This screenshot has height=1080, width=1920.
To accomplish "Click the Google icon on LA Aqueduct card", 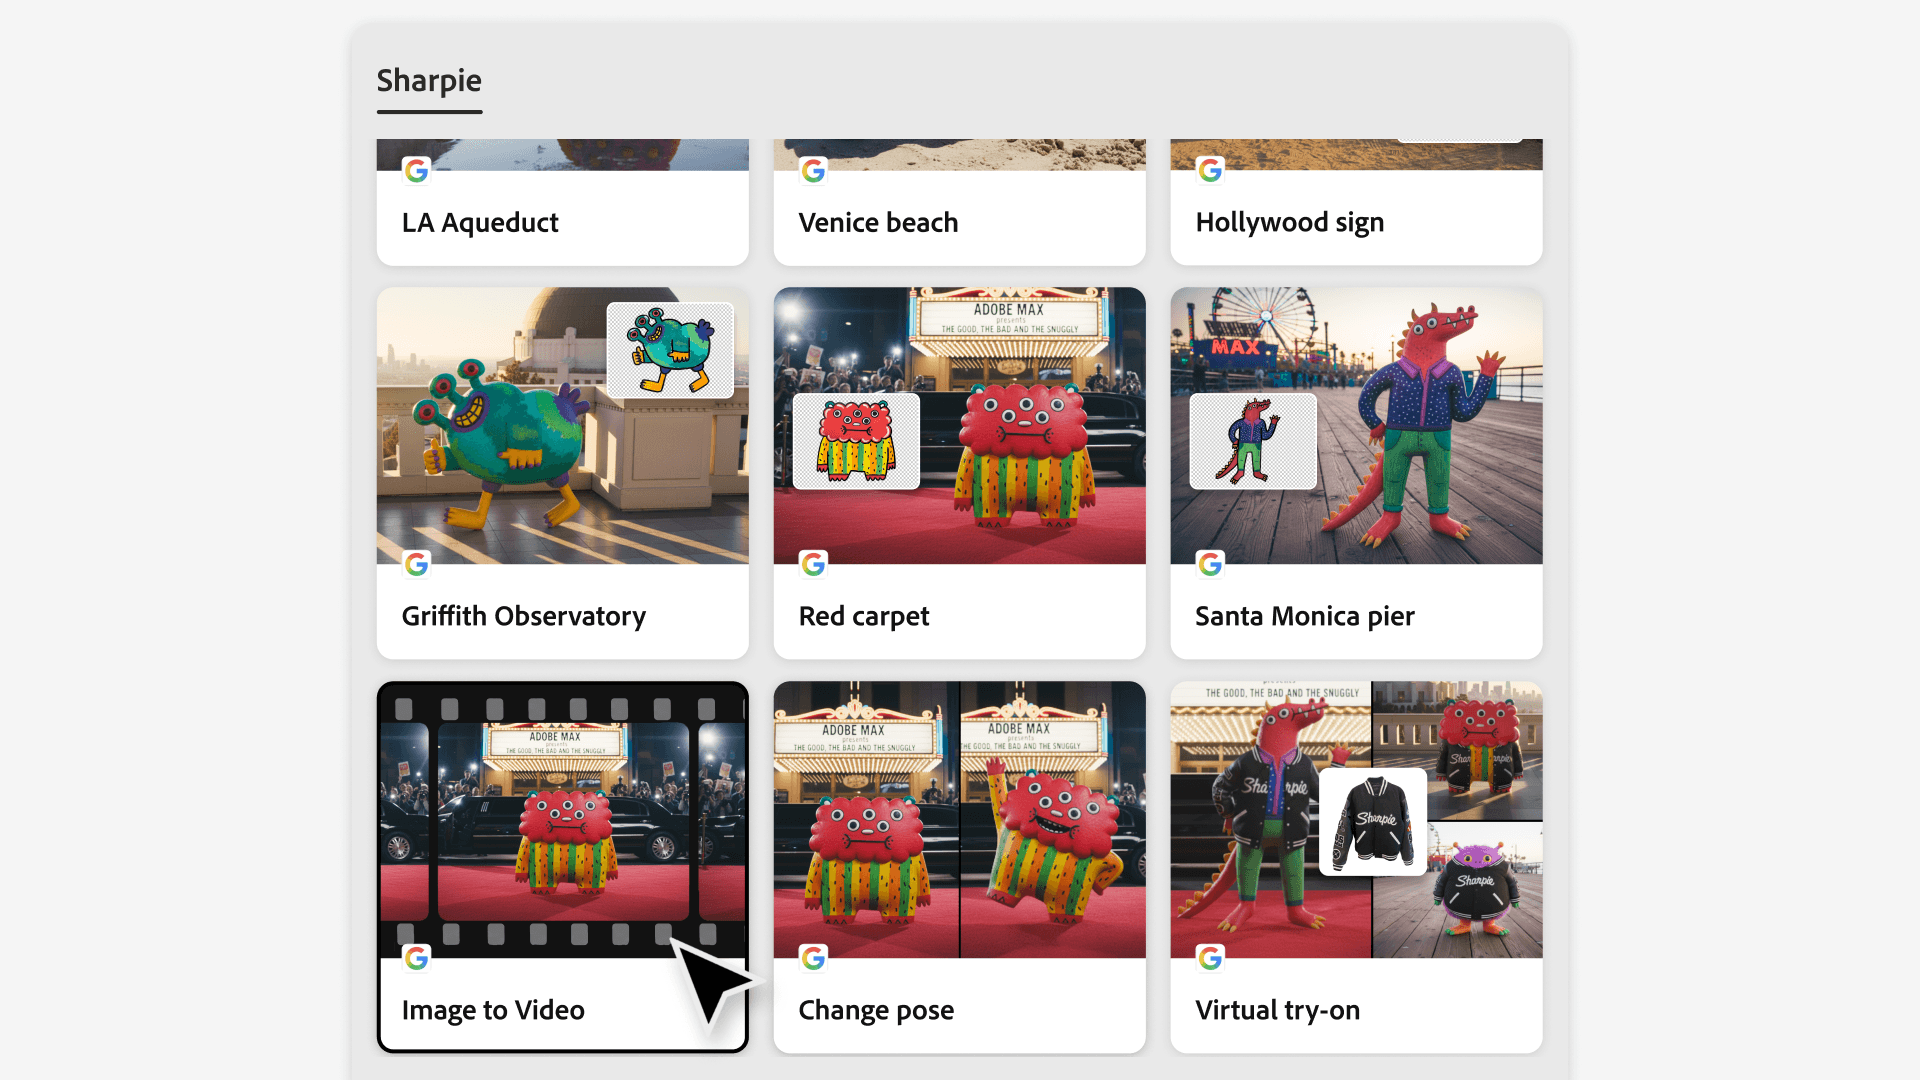I will 416,171.
